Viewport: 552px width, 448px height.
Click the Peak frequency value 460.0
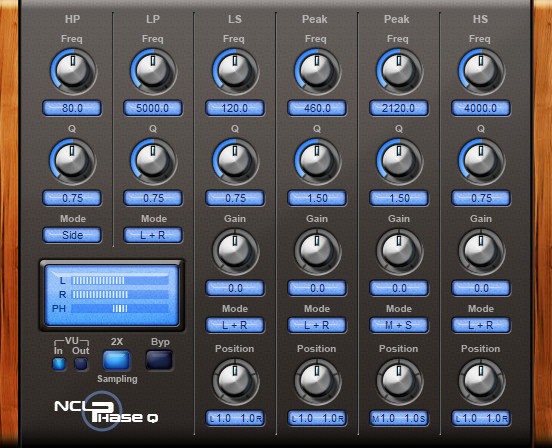coord(317,108)
